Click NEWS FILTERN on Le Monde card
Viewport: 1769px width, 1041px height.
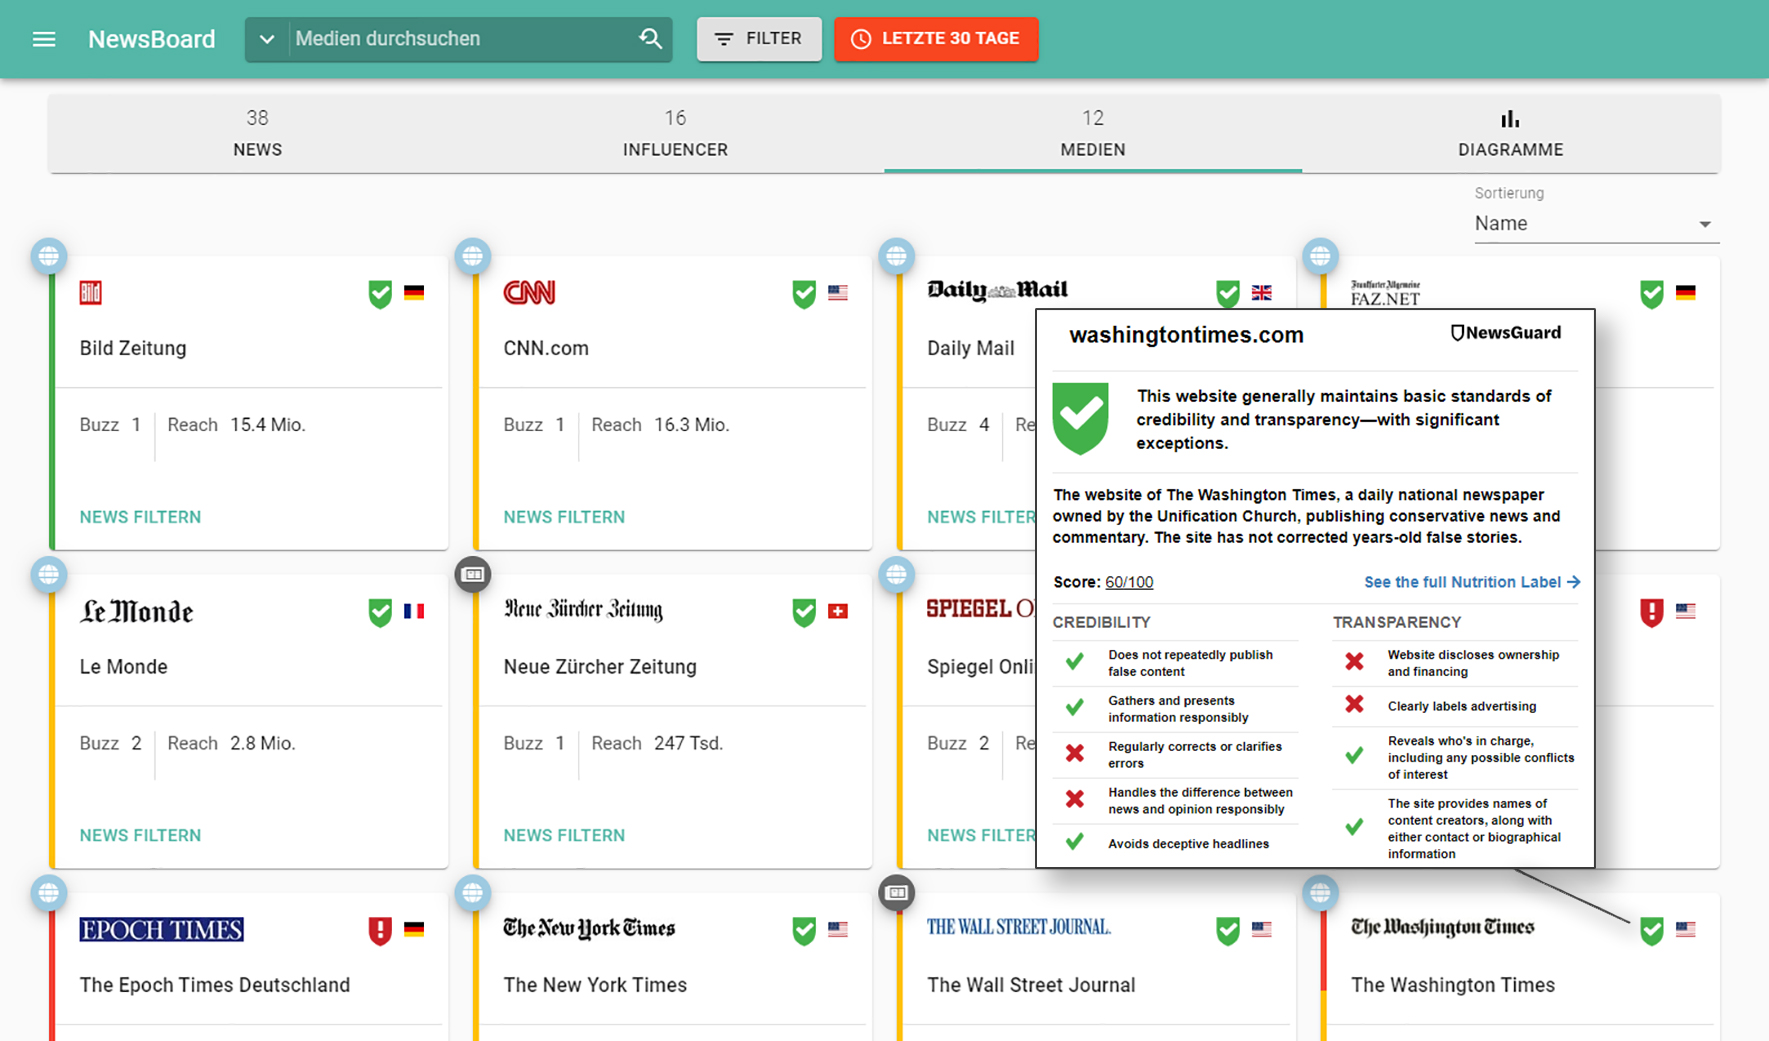(140, 835)
